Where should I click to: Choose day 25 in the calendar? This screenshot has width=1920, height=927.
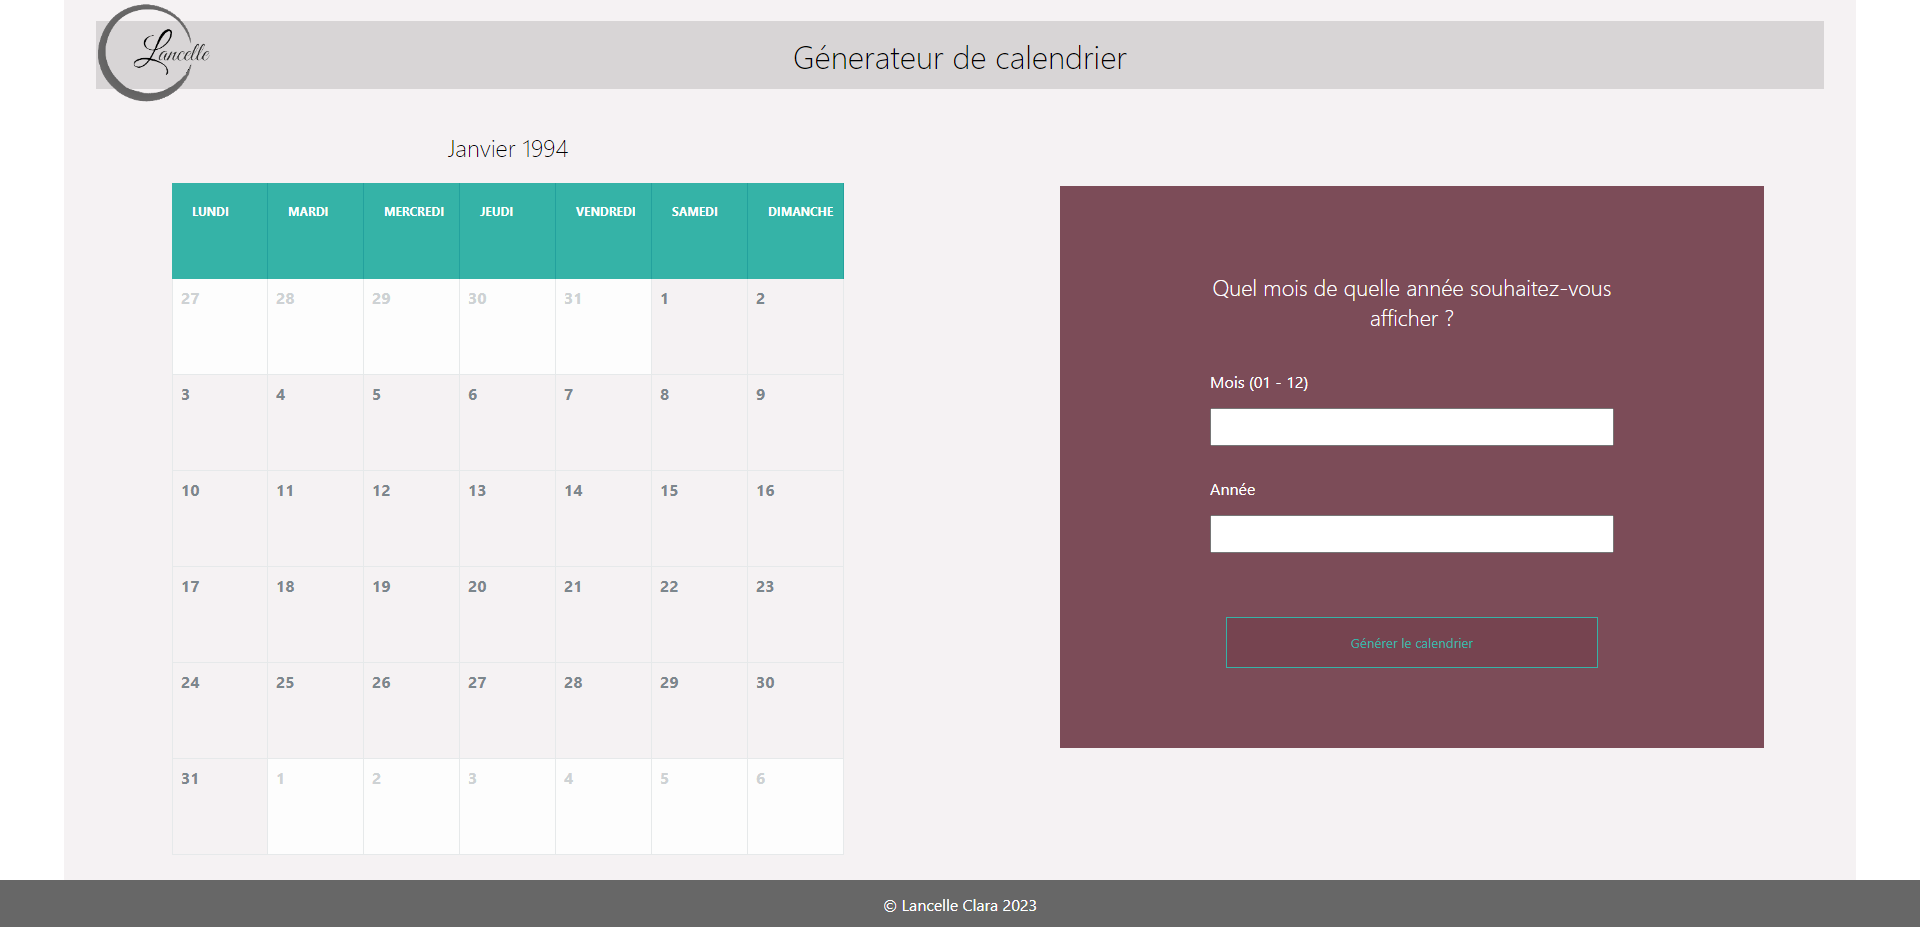(x=315, y=711)
